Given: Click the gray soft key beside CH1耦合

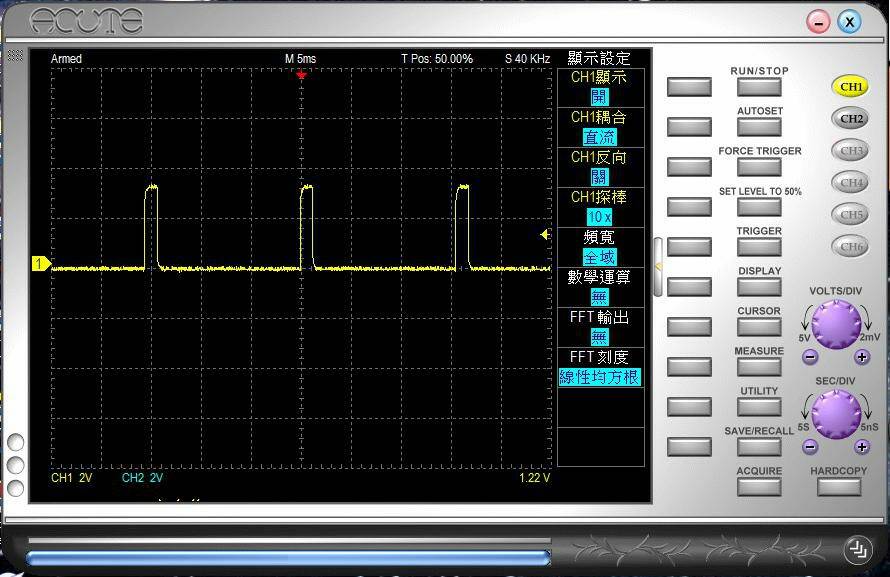Looking at the screenshot, I should 689,127.
